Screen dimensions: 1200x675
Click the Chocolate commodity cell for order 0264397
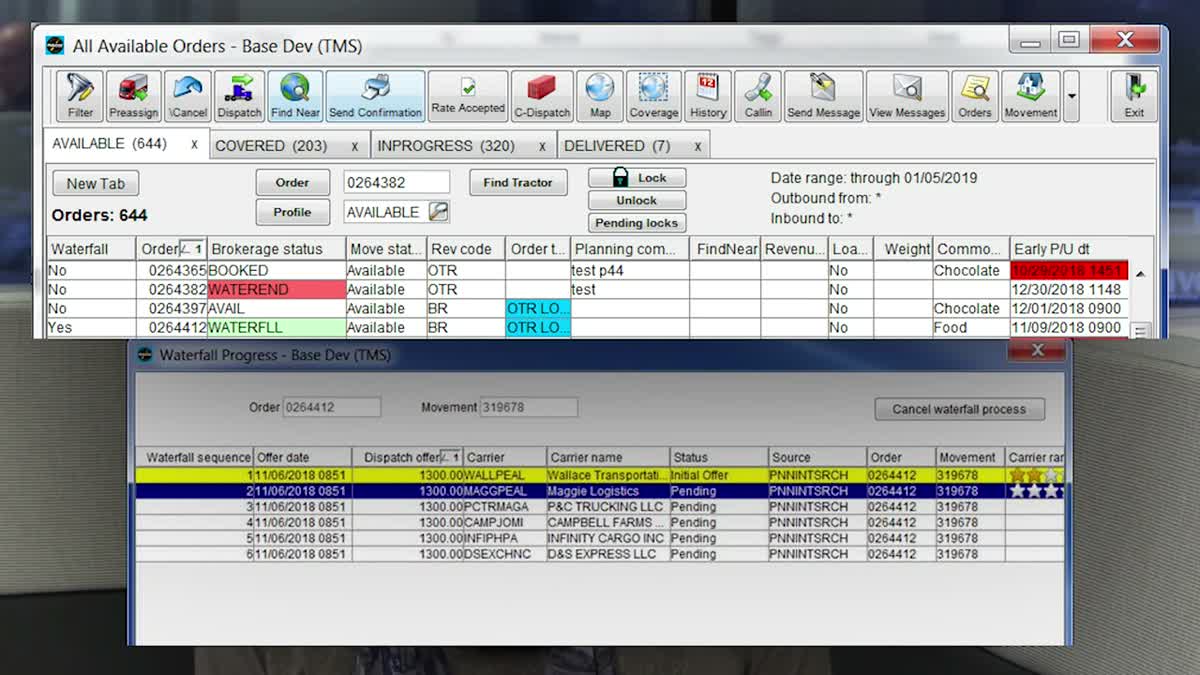coord(971,309)
